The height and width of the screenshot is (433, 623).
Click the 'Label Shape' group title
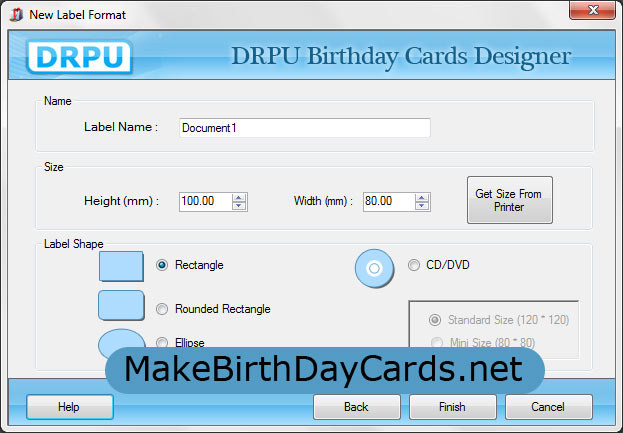click(74, 244)
